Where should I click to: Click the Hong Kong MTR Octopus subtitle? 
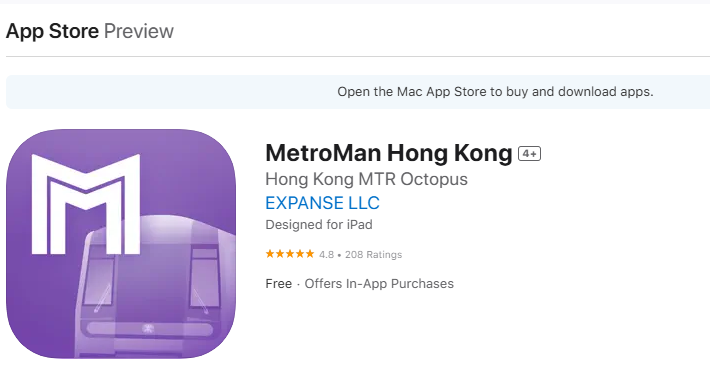pos(366,179)
